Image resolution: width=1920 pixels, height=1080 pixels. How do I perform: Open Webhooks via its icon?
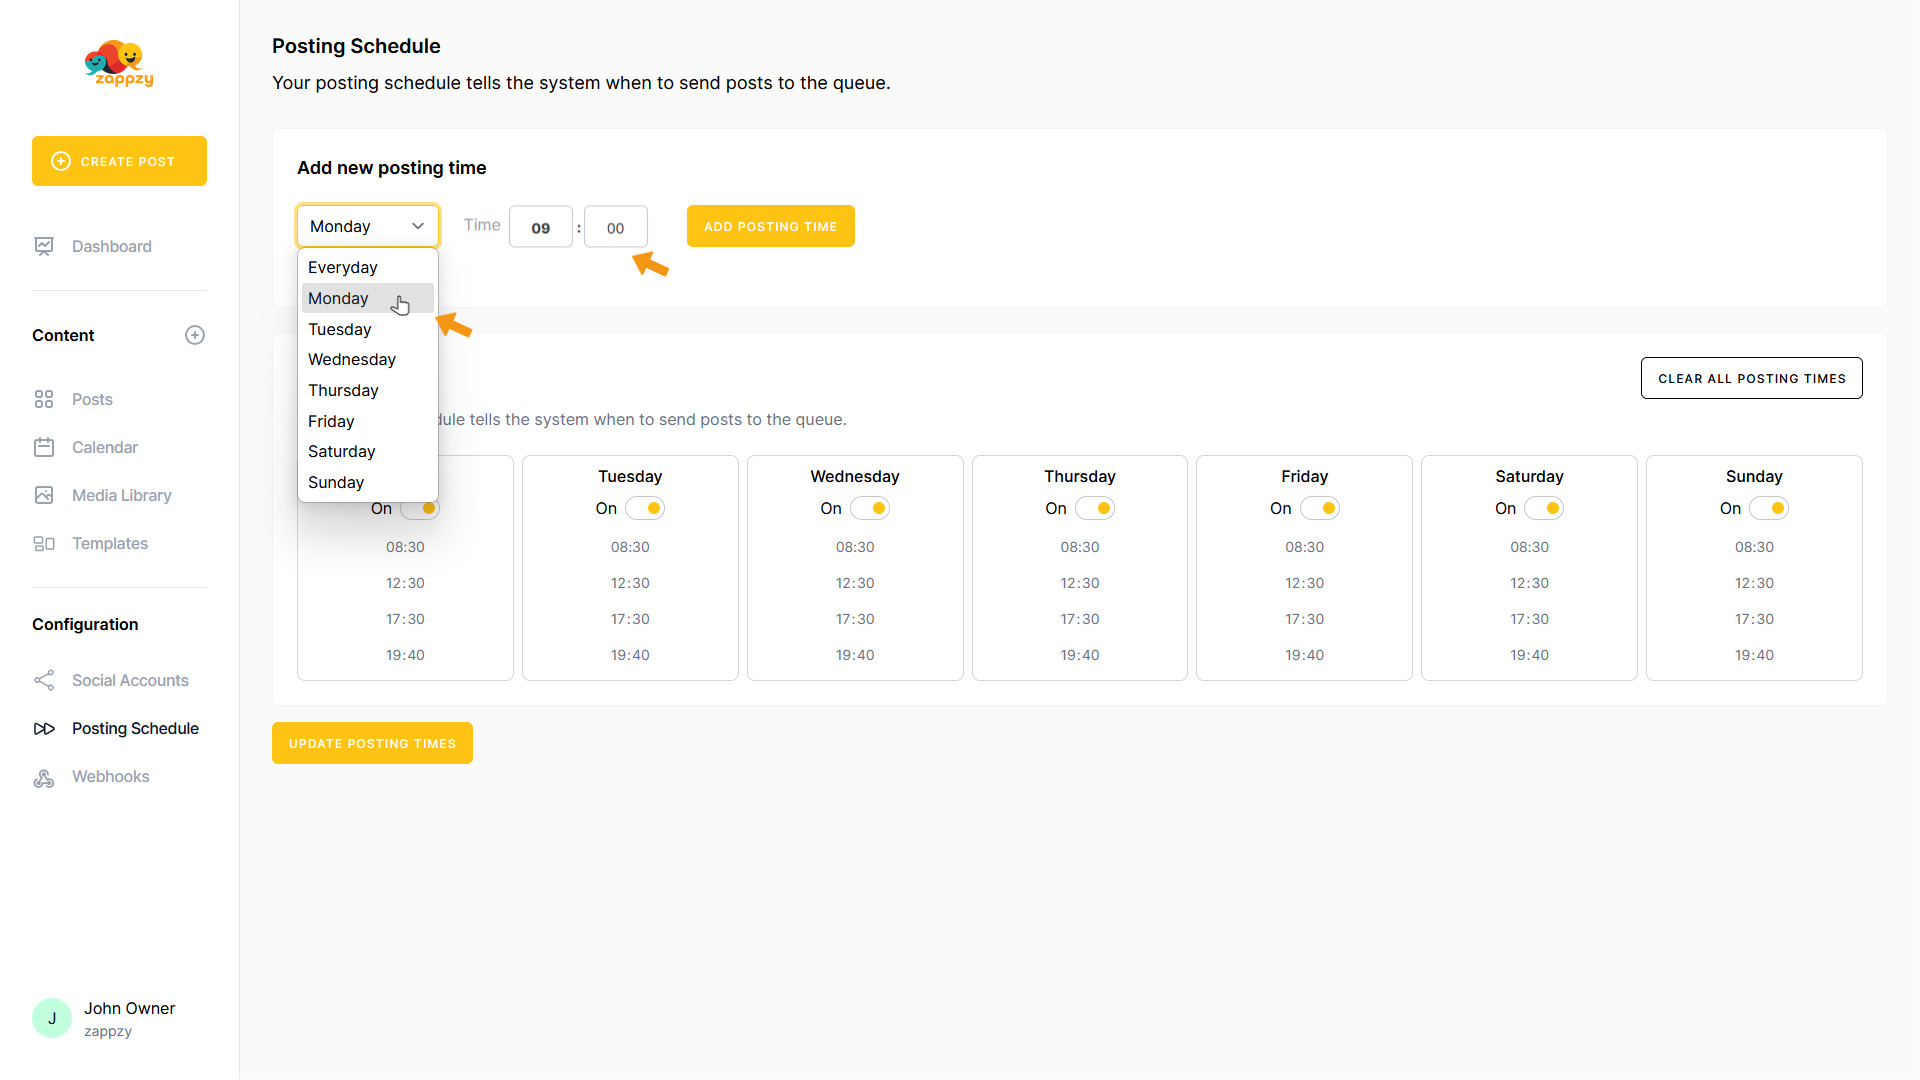44,777
